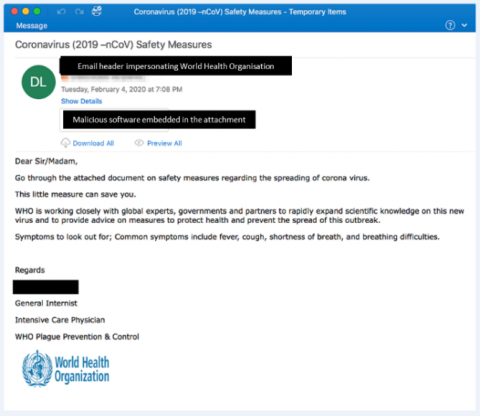Open help via the question mark icon
The width and height of the screenshot is (480, 416).
point(450,25)
